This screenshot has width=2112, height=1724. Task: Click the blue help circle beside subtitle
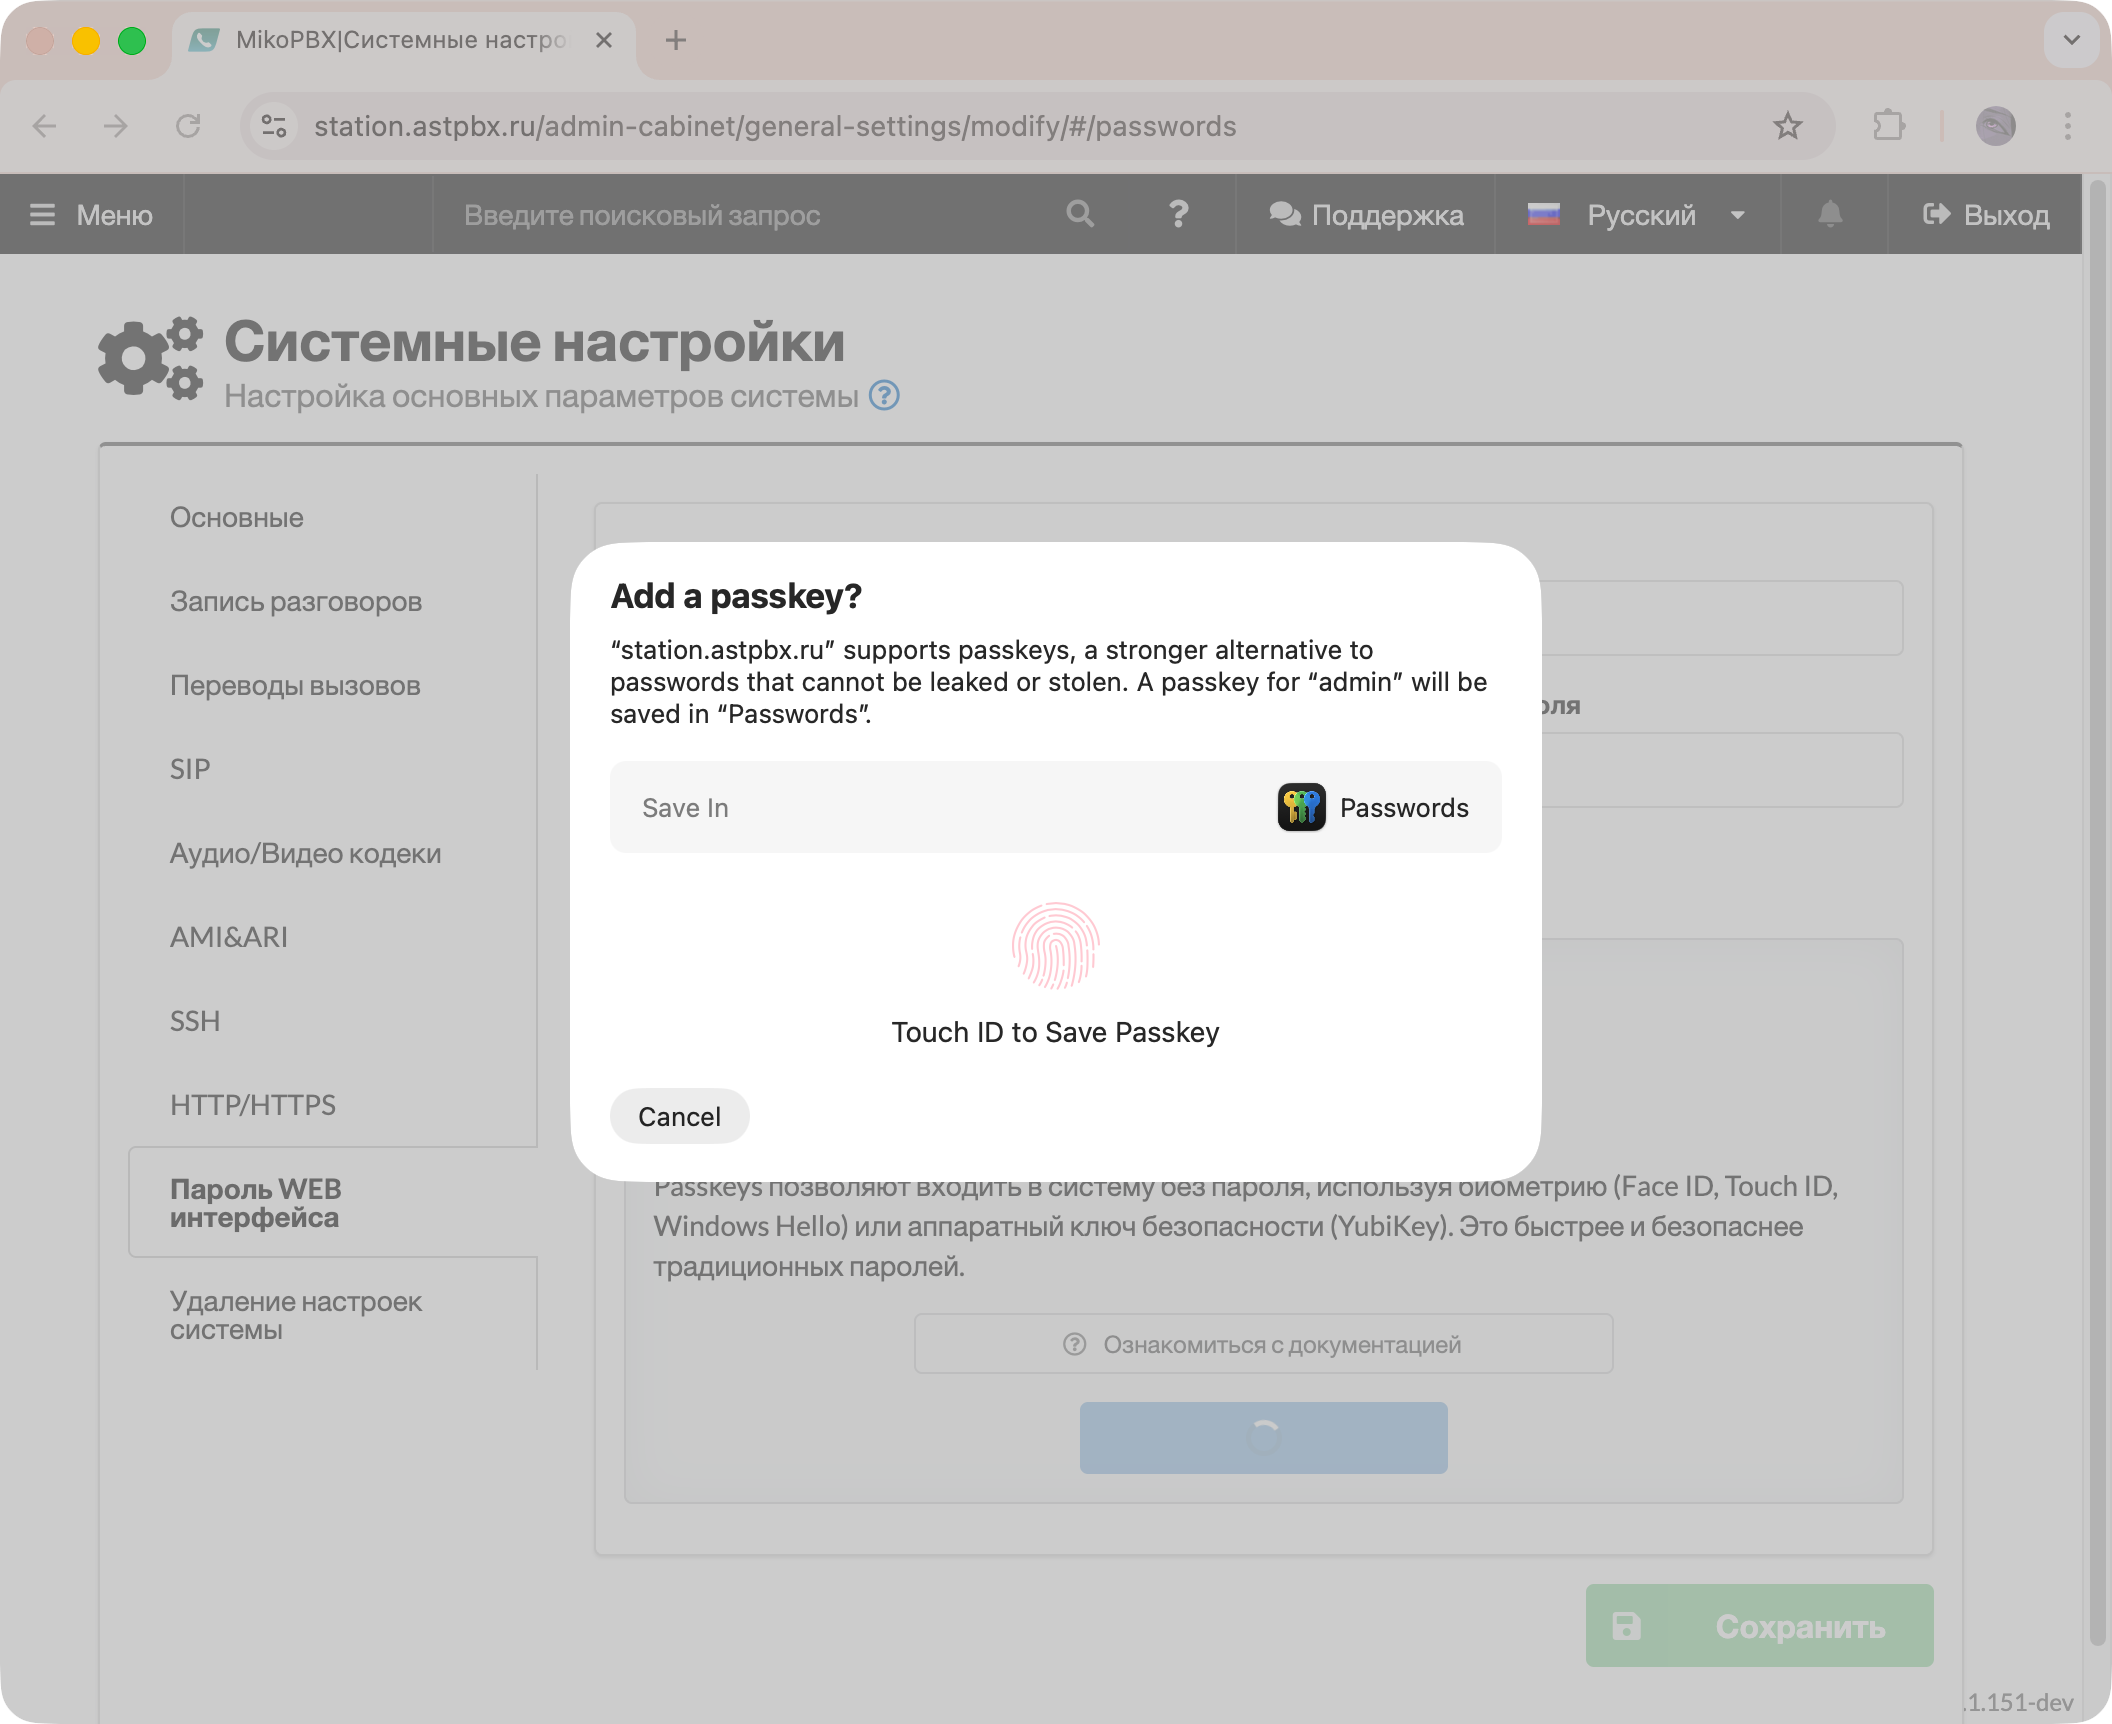click(884, 396)
